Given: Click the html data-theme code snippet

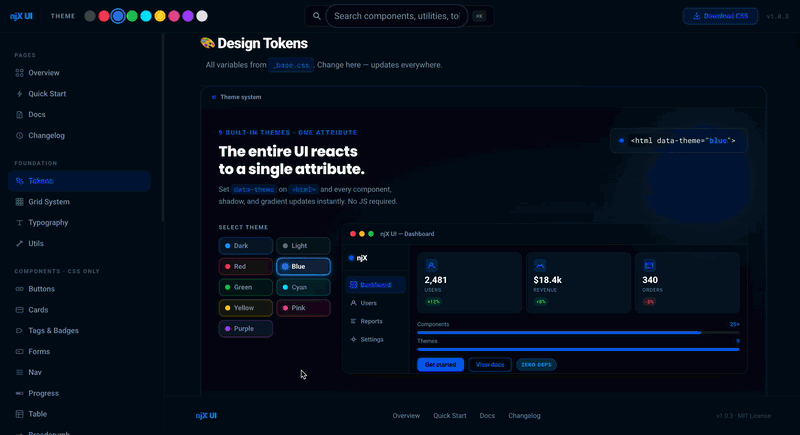Looking at the screenshot, I should [679, 141].
